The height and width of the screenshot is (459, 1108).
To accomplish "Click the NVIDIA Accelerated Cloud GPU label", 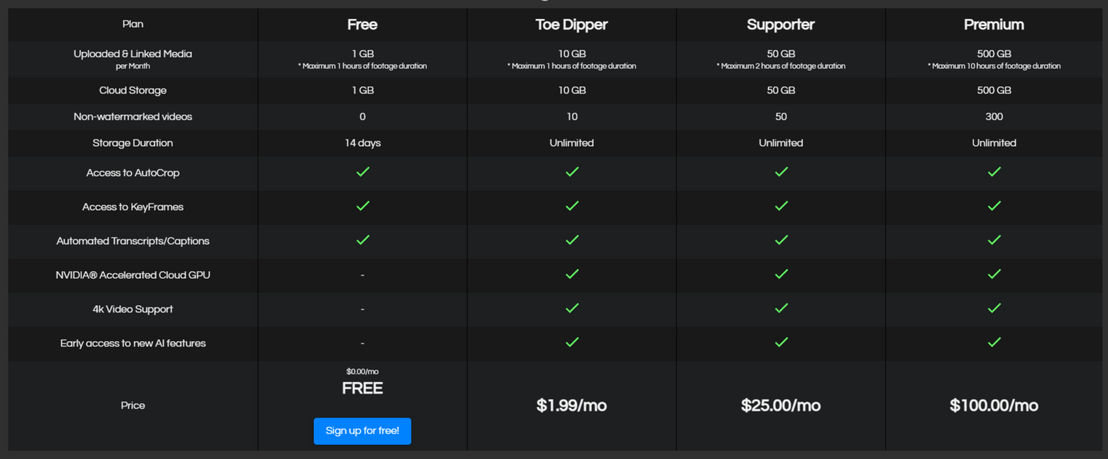I will [133, 275].
